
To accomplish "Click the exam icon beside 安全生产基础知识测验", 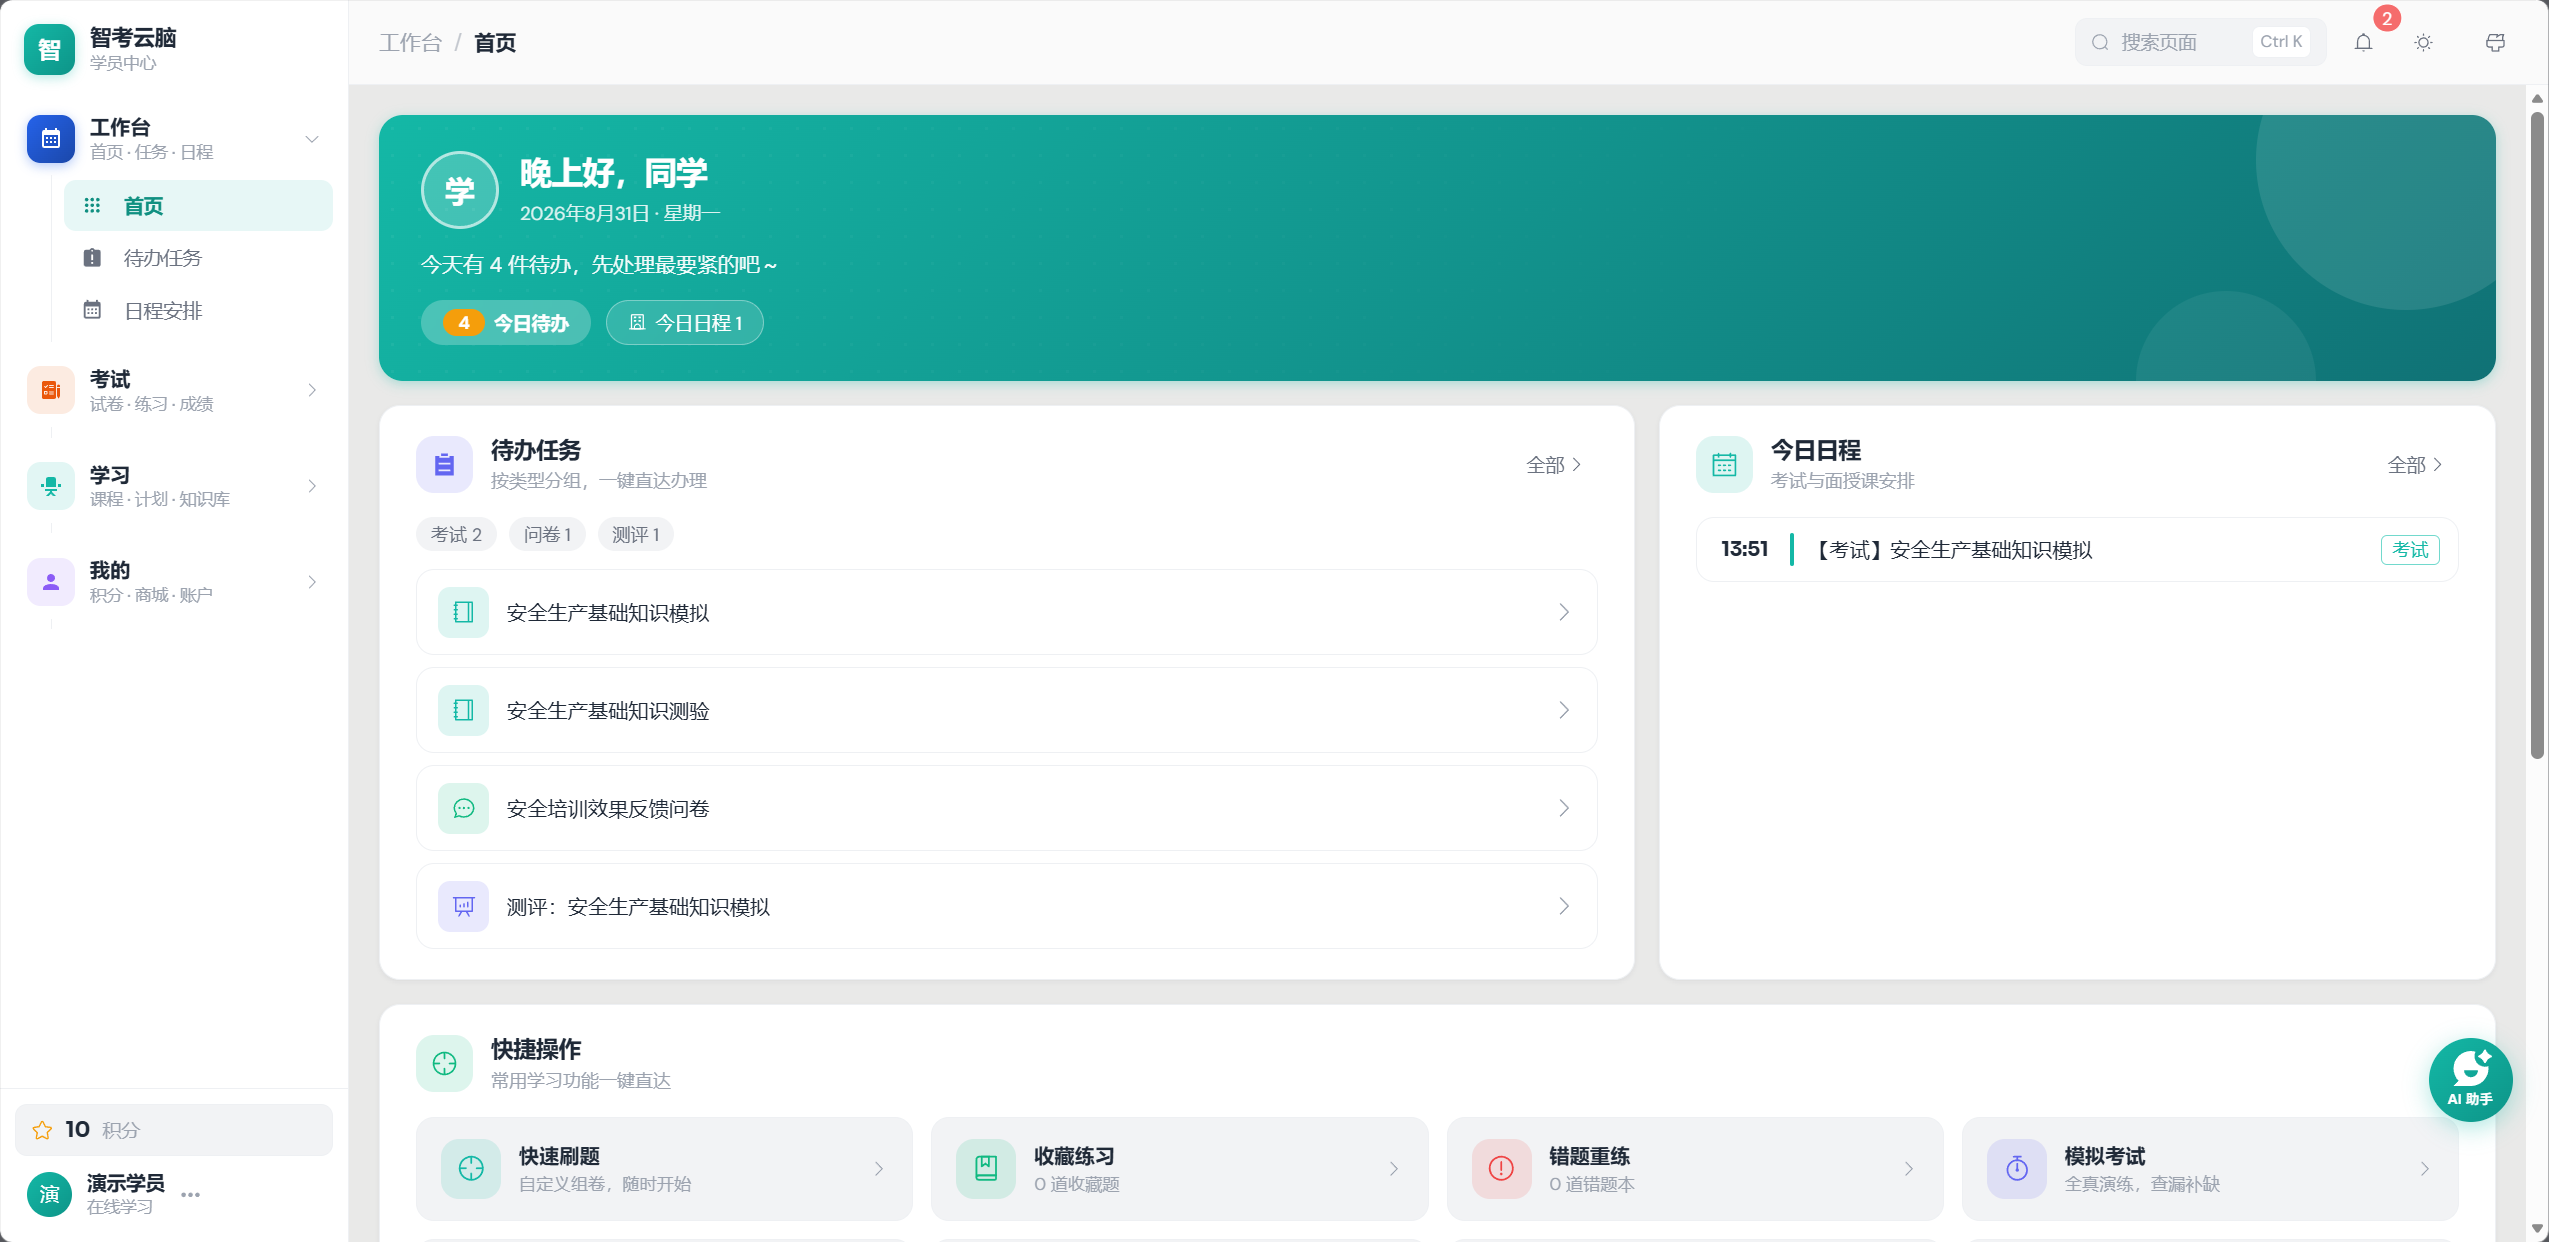I will pos(463,710).
